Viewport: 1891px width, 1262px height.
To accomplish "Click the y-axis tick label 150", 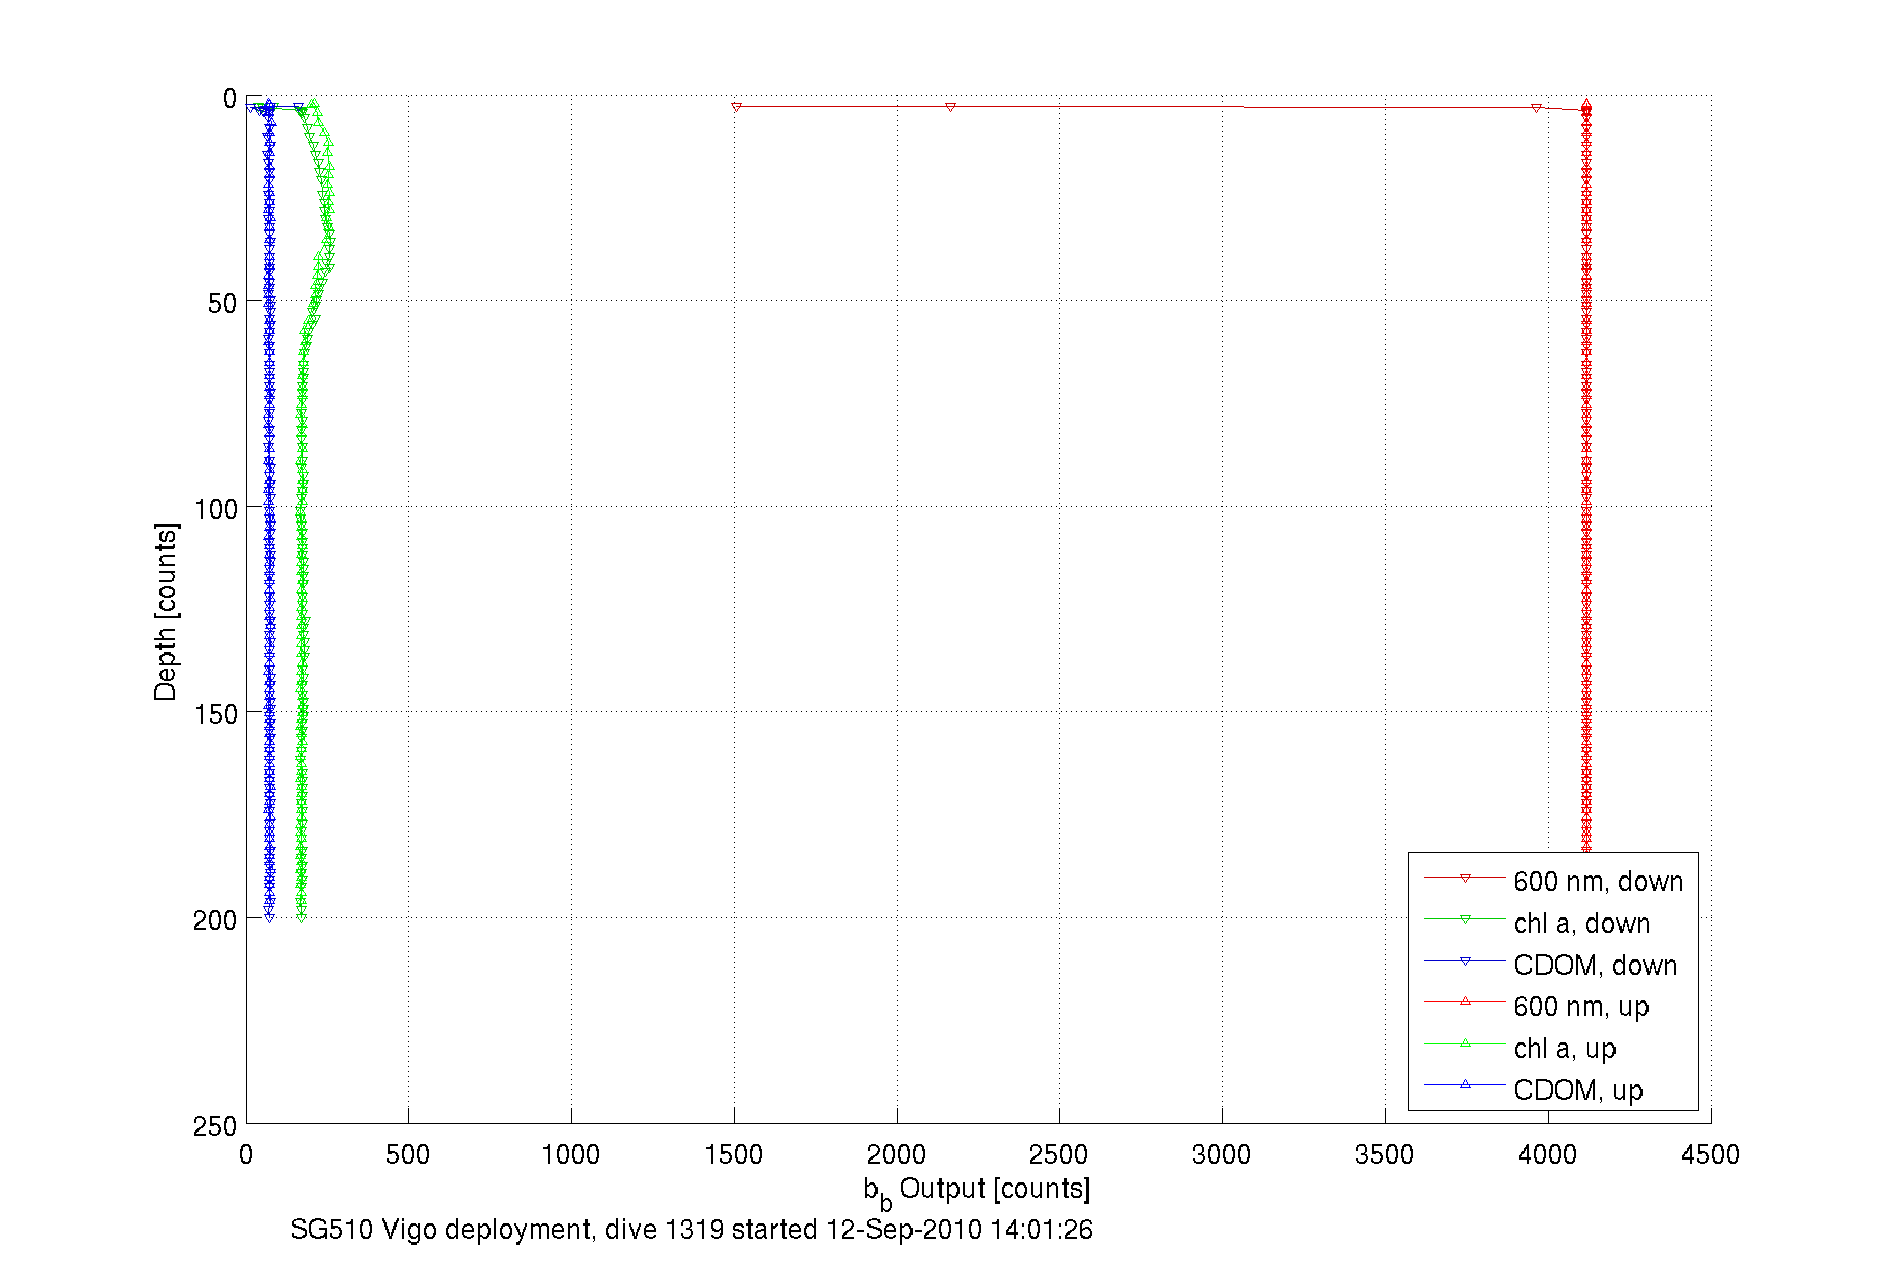I will point(215,714).
